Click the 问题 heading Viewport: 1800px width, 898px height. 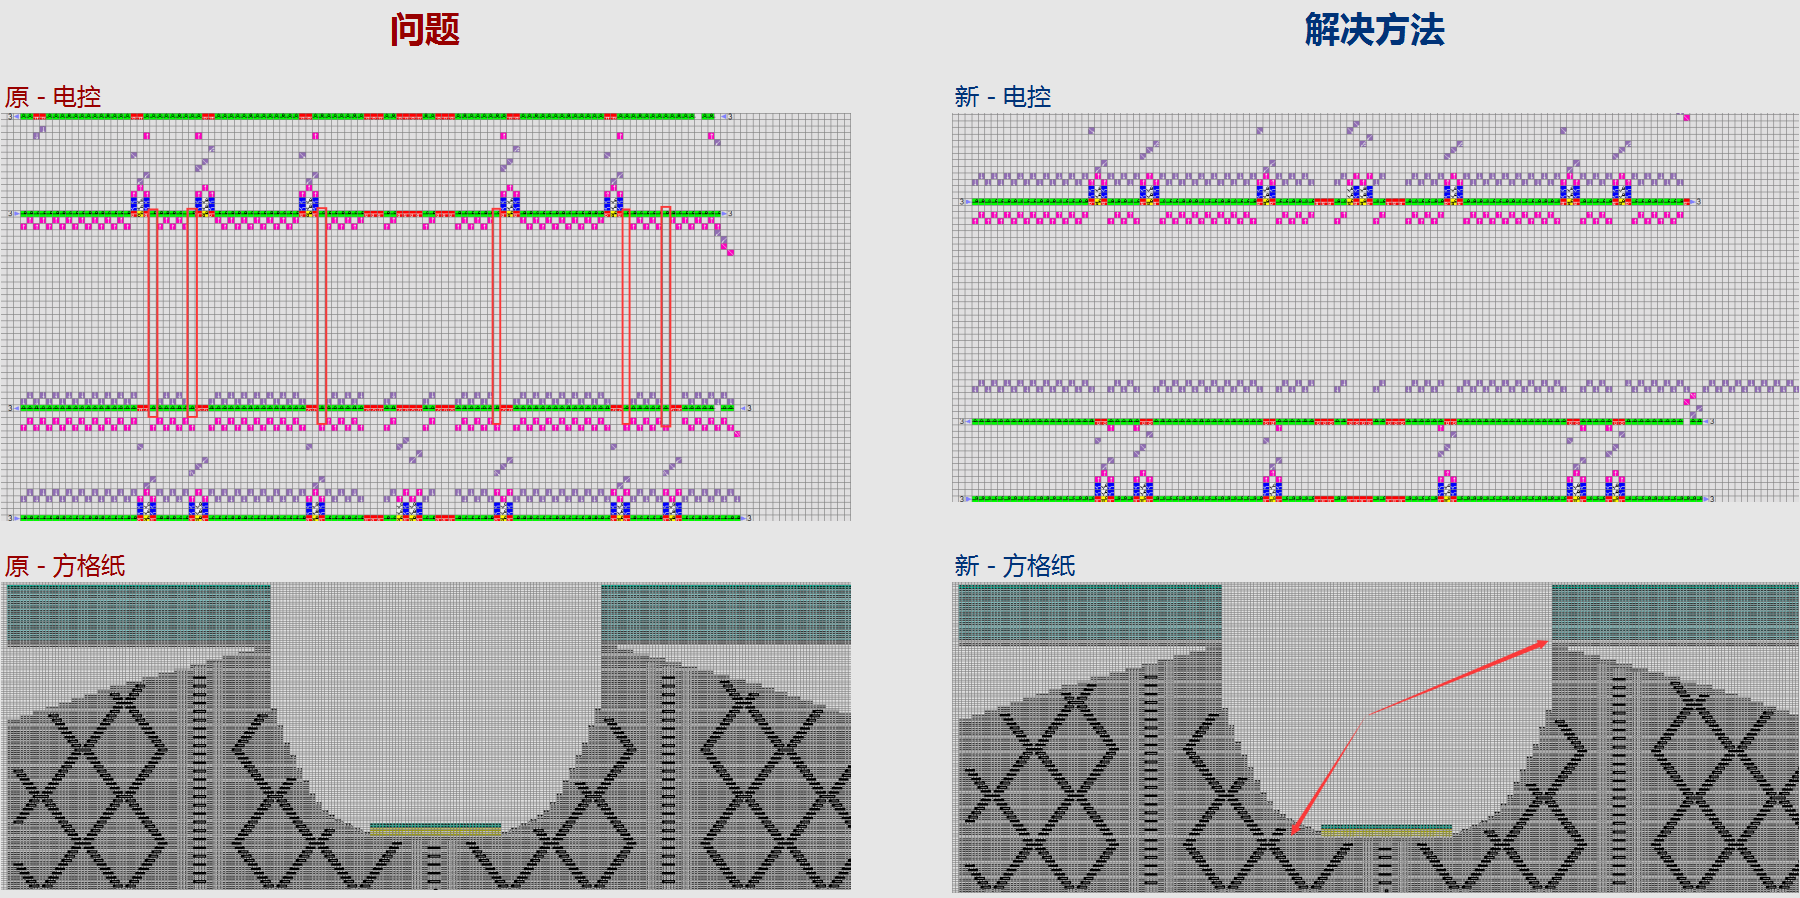pos(425,30)
